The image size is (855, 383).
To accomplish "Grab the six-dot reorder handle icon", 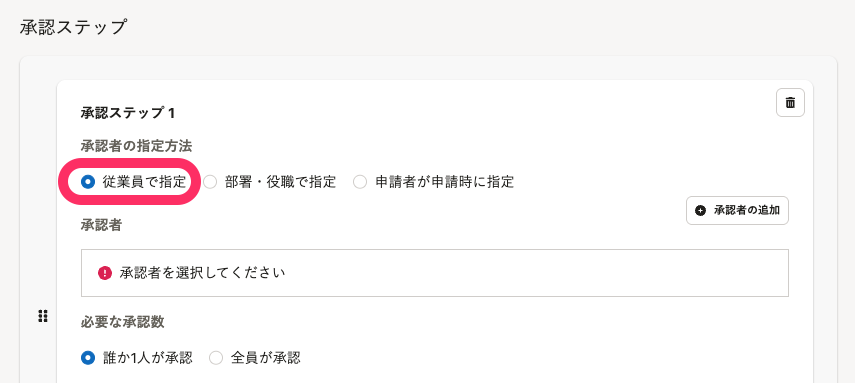I will point(43,316).
